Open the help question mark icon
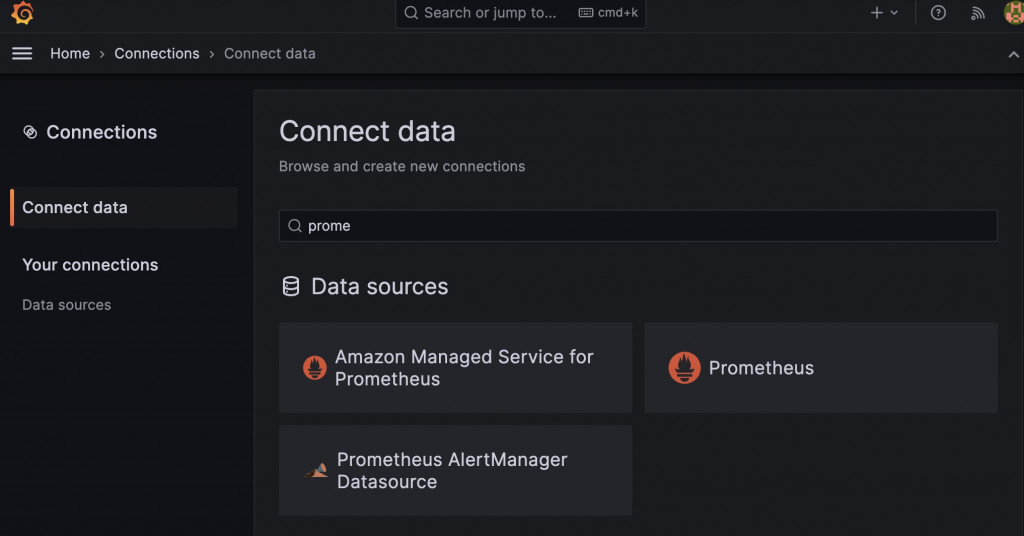The width and height of the screenshot is (1024, 536). [938, 13]
